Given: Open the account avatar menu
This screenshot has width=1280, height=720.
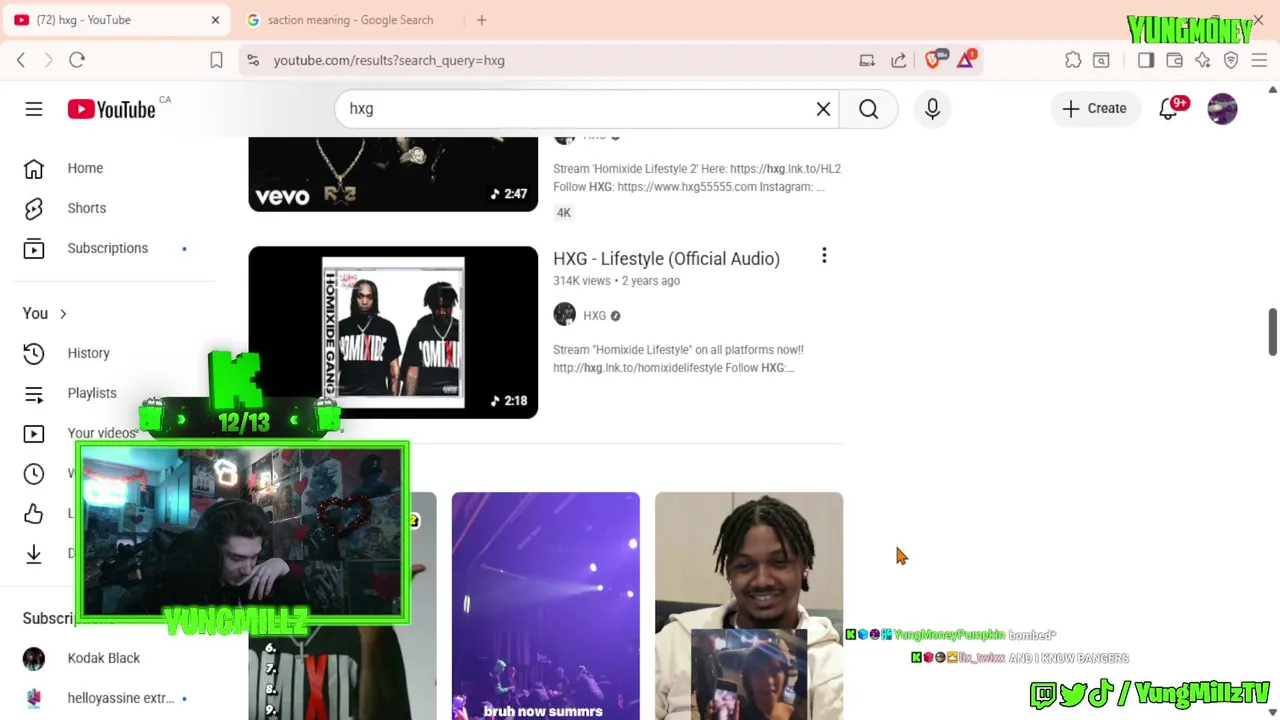Looking at the screenshot, I should point(1222,109).
